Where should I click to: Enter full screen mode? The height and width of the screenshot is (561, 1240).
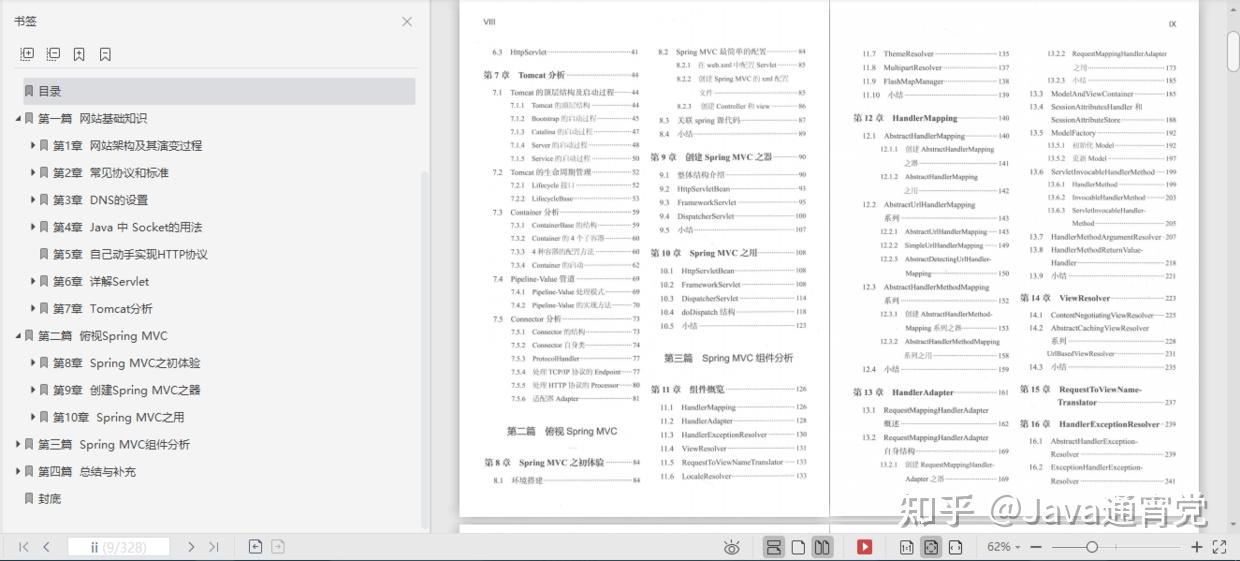(1219, 547)
